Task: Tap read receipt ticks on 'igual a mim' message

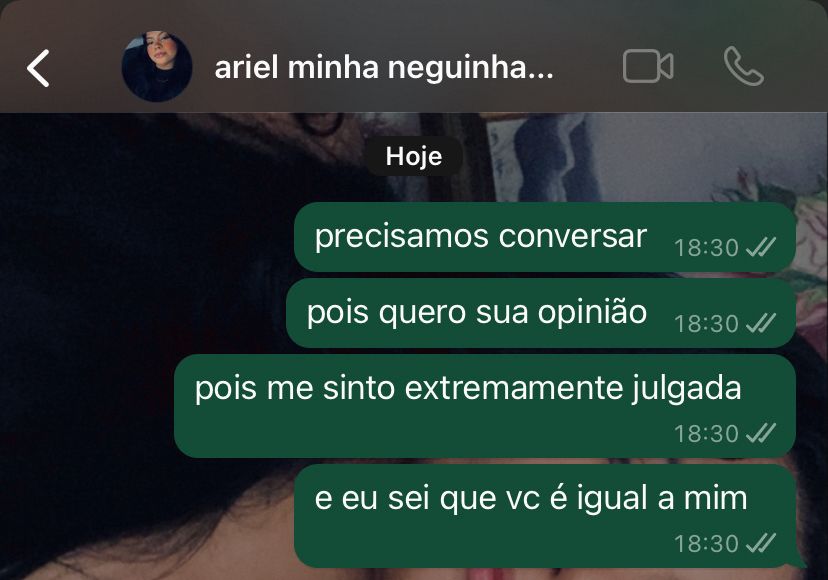Action: click(761, 543)
